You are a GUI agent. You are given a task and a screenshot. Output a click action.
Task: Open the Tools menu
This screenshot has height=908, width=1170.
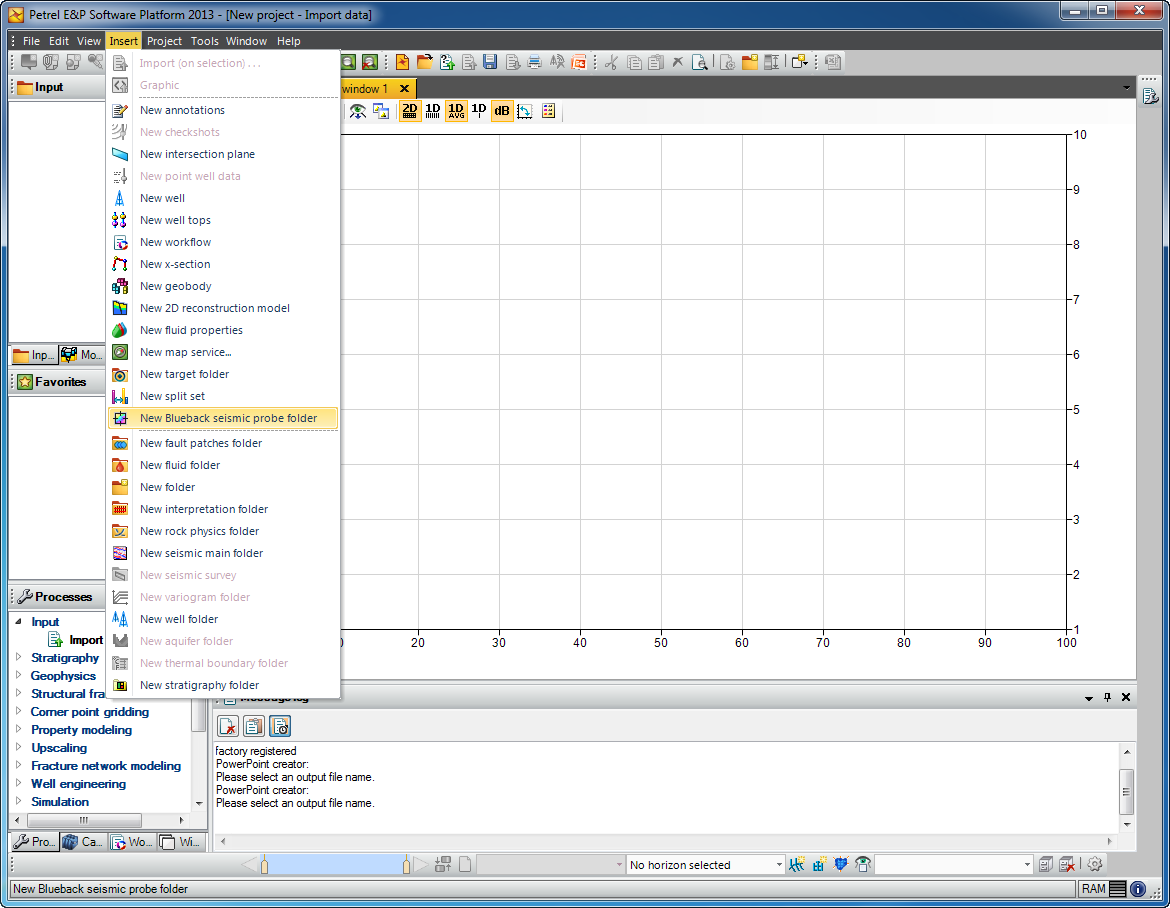204,41
